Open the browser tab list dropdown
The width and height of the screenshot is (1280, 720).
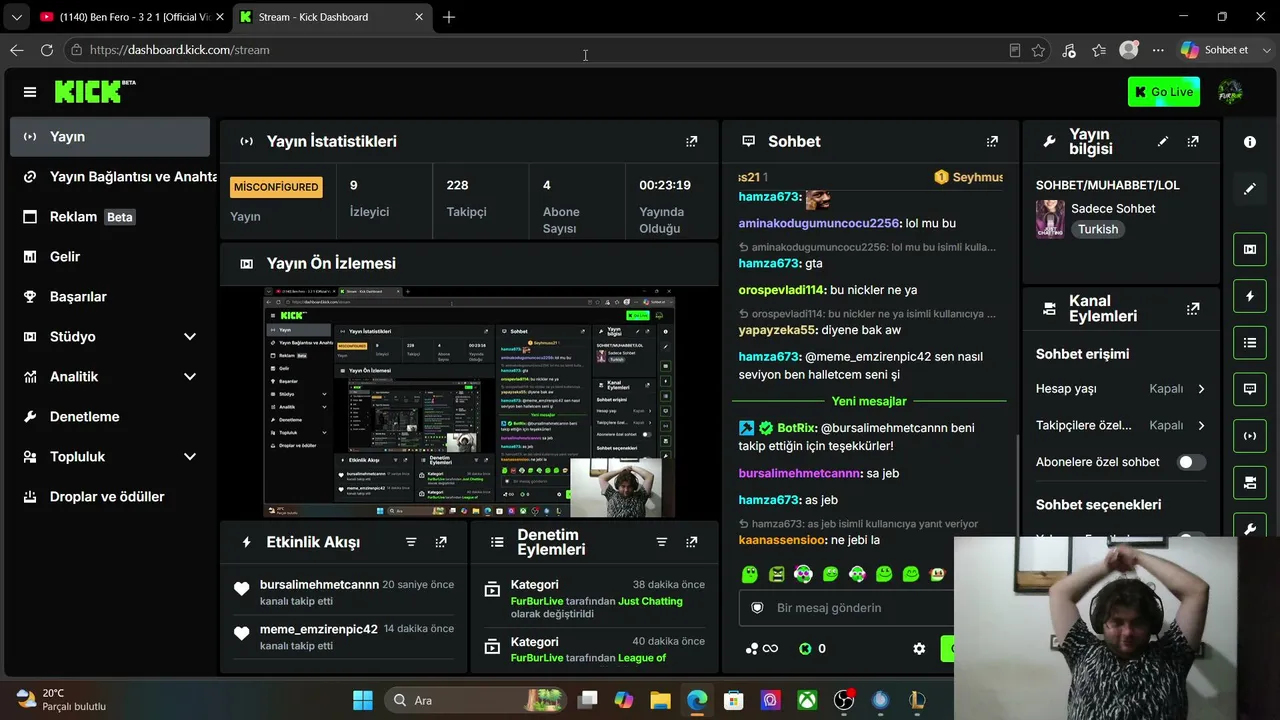point(17,17)
